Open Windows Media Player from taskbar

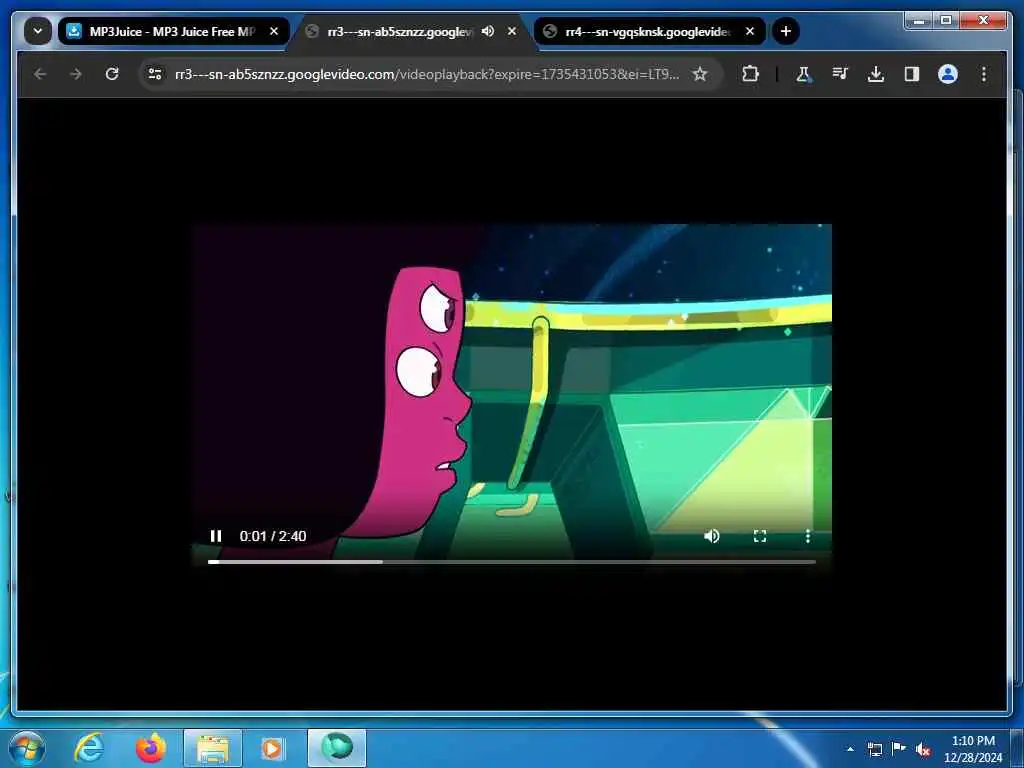[272, 748]
